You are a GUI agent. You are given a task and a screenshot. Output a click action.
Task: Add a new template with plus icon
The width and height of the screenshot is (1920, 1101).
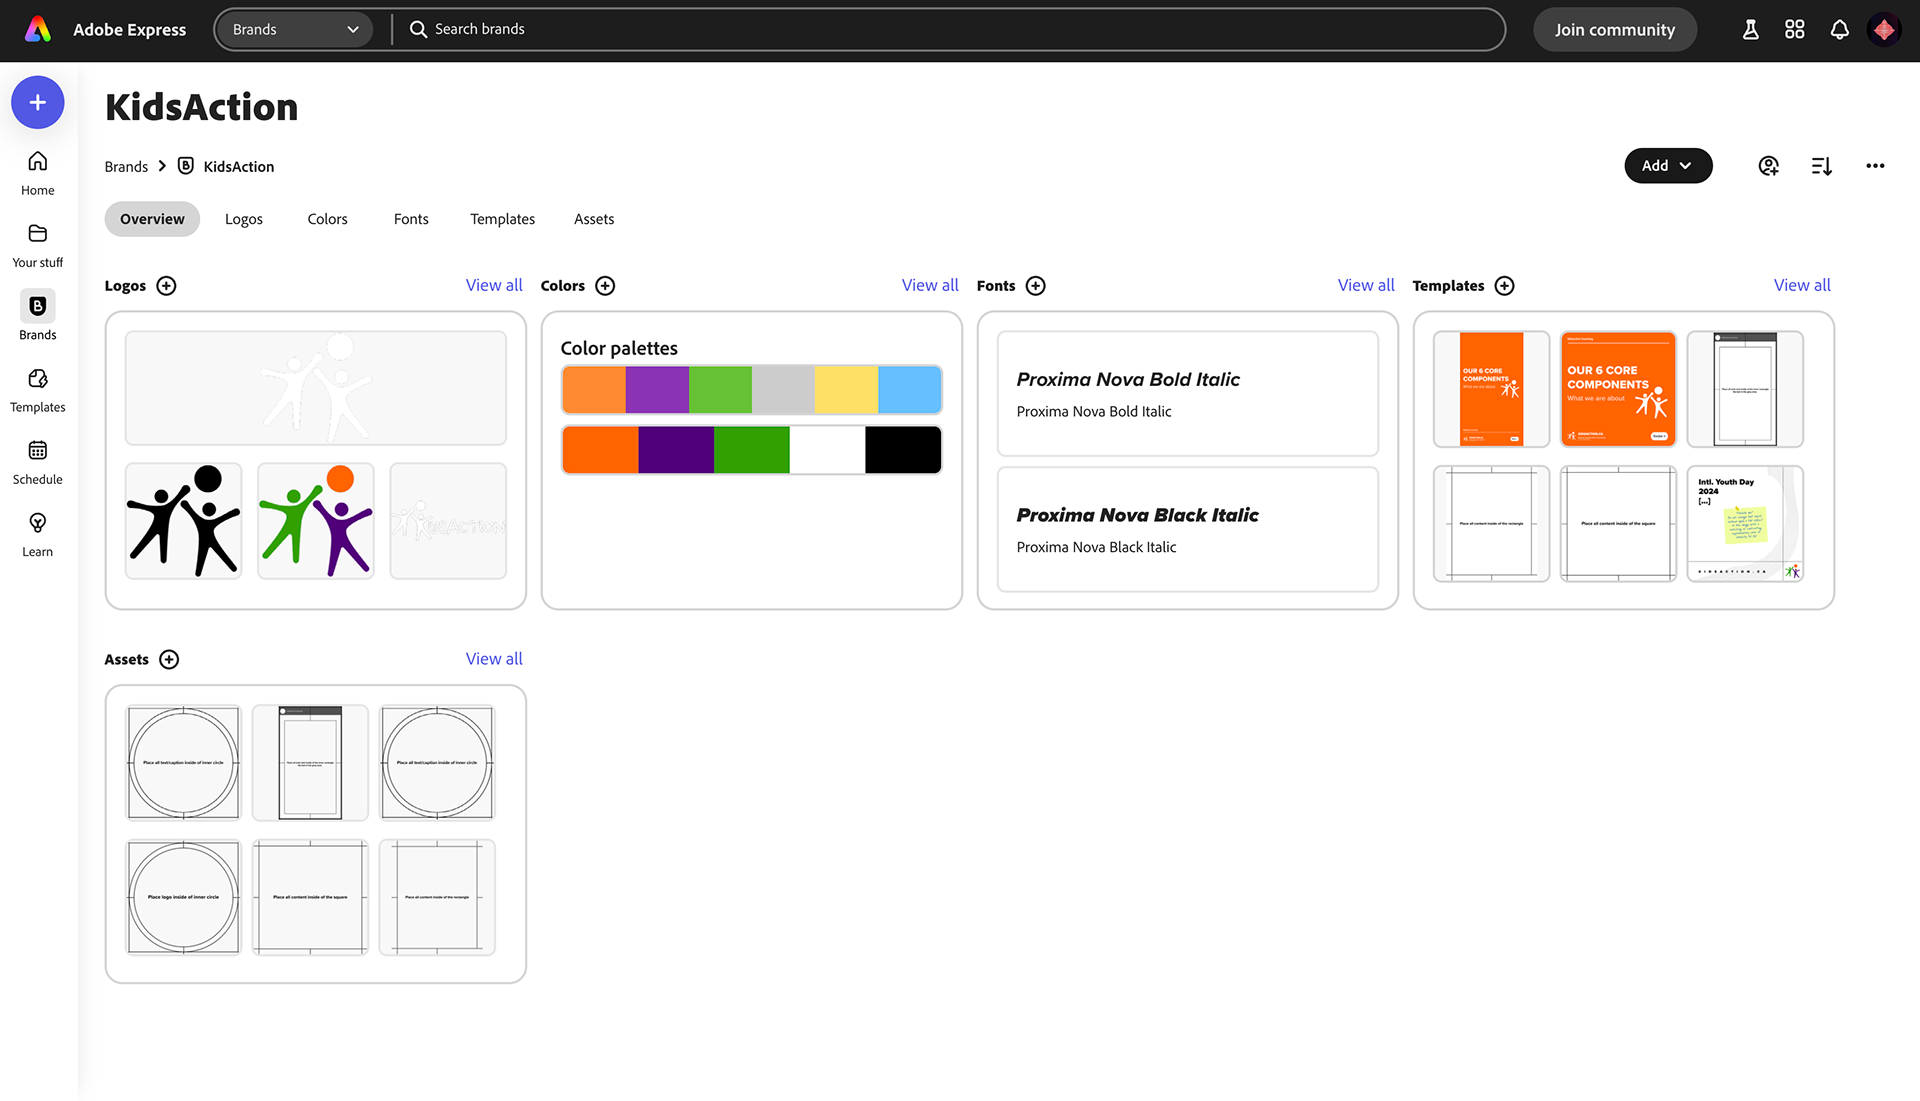click(1504, 286)
